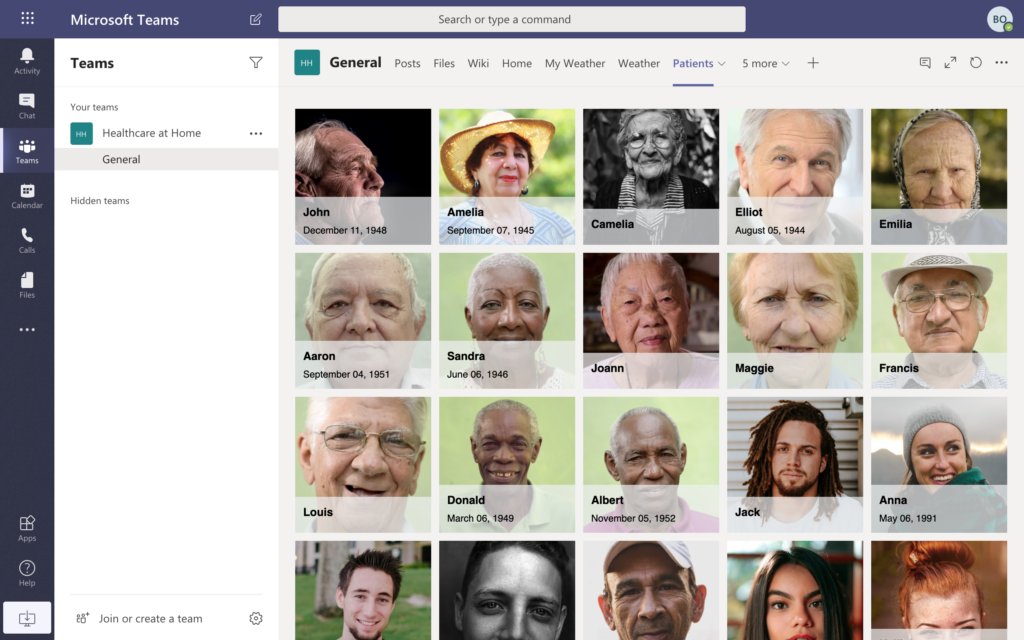Click the Your teams label
Viewport: 1024px width, 640px height.
pyautogui.click(x=94, y=107)
